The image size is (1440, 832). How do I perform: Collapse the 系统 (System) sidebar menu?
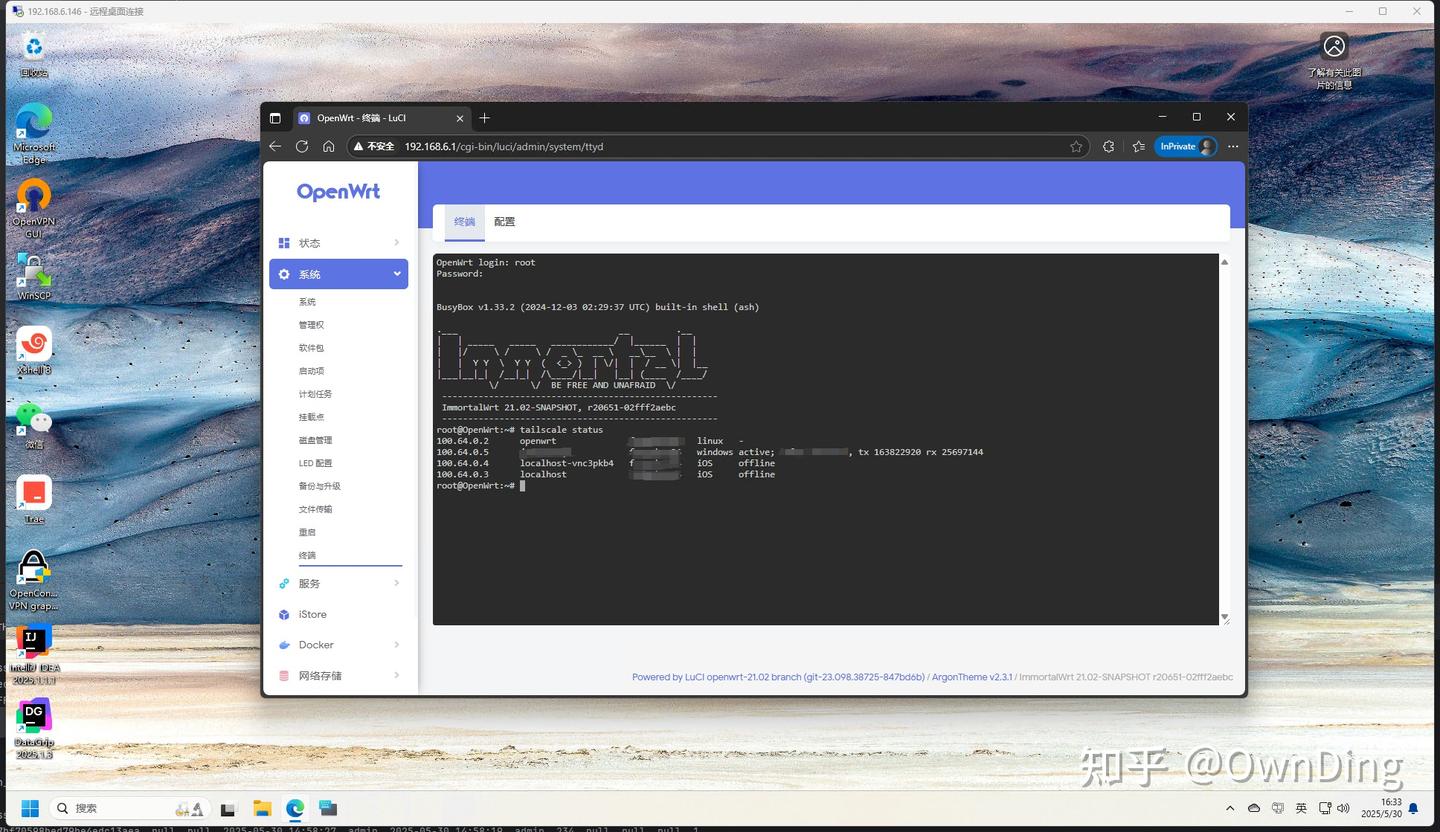coord(338,274)
